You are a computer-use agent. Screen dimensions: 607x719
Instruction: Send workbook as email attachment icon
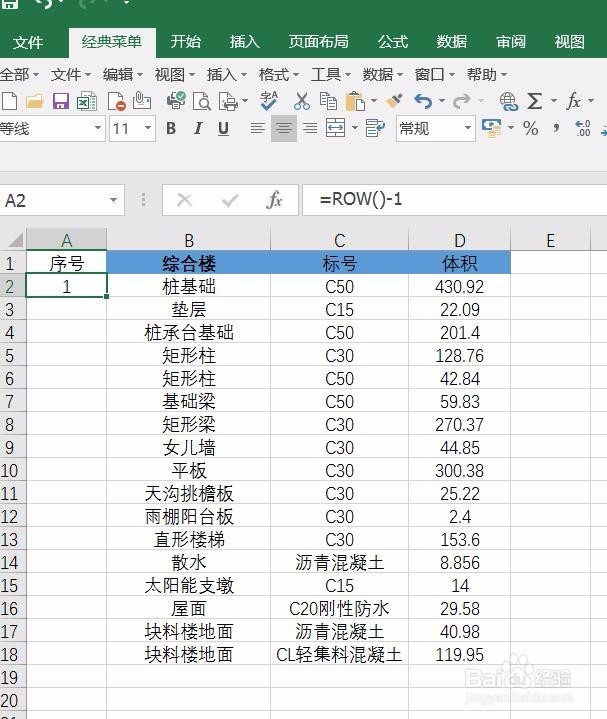coord(142,101)
